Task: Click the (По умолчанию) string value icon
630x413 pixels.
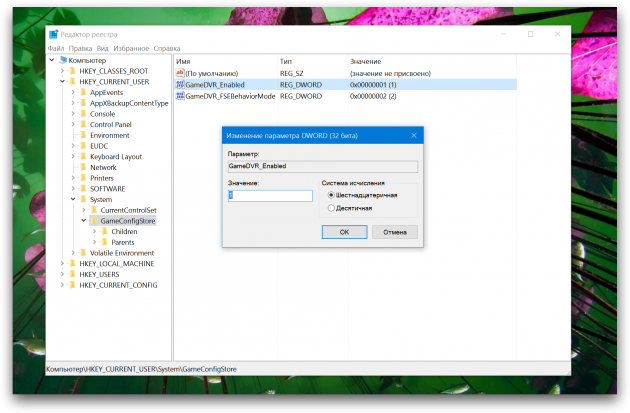Action: tap(180, 74)
